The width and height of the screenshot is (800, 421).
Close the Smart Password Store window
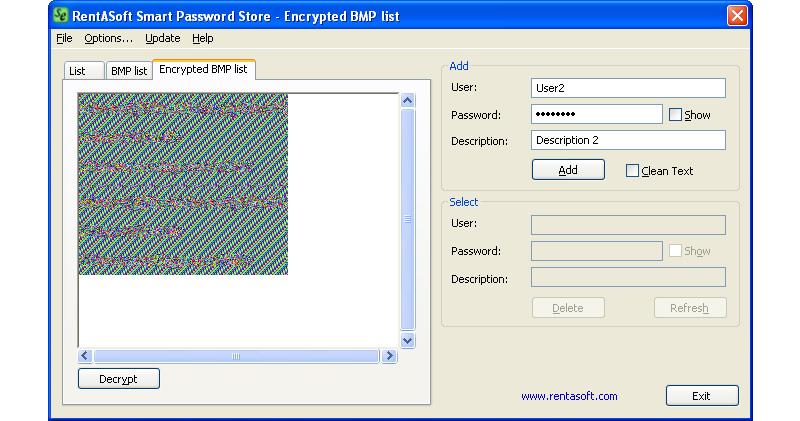point(737,16)
